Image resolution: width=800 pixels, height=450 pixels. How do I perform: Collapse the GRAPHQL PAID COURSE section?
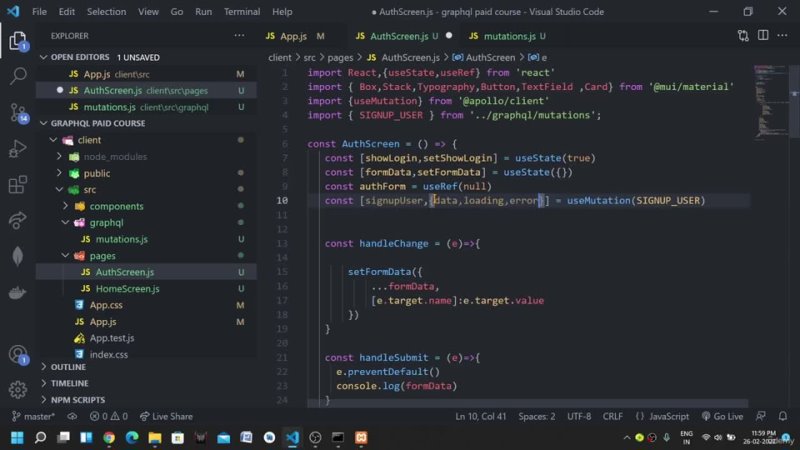click(x=44, y=123)
